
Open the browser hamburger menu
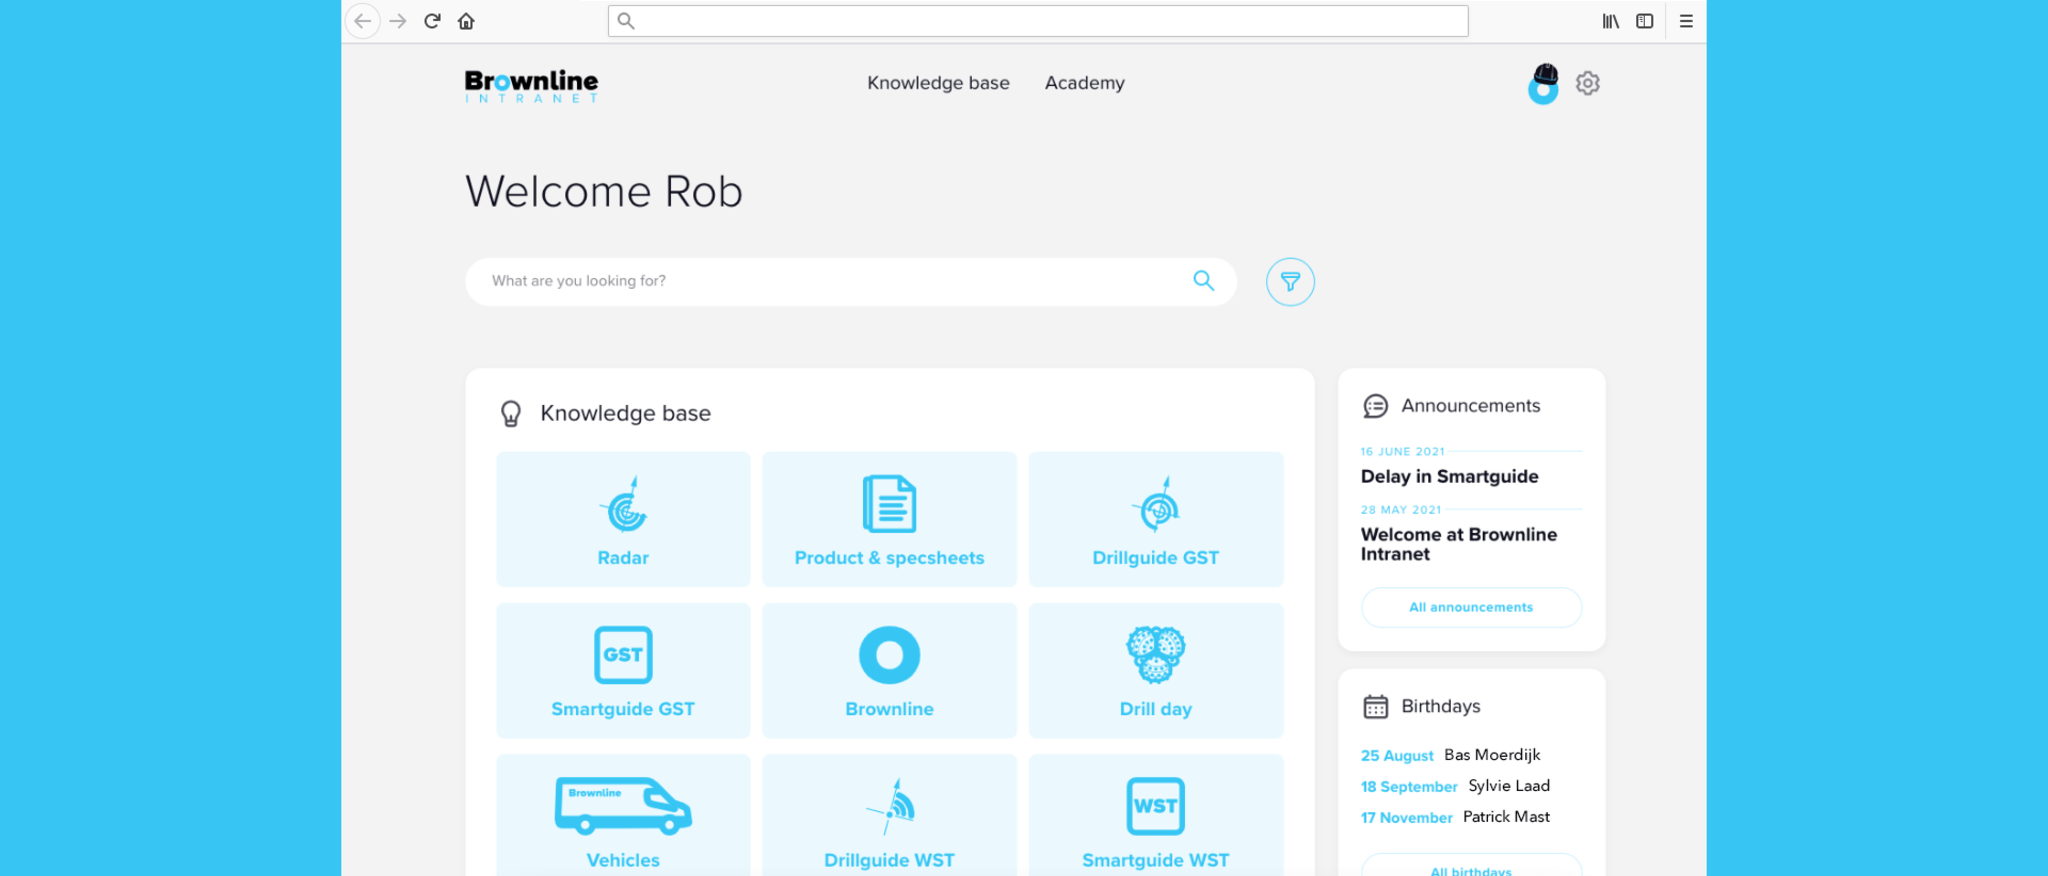pyautogui.click(x=1686, y=21)
